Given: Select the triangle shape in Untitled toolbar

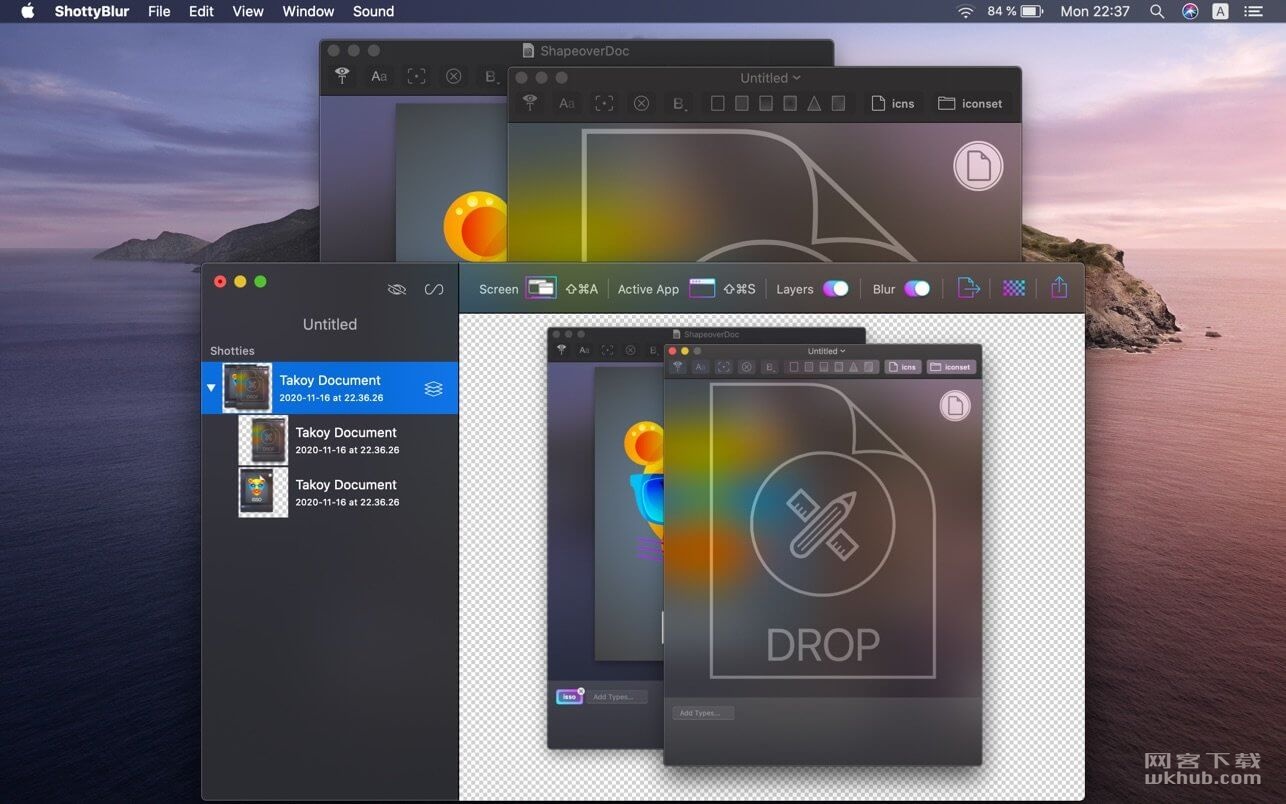Looking at the screenshot, I should click(x=814, y=103).
